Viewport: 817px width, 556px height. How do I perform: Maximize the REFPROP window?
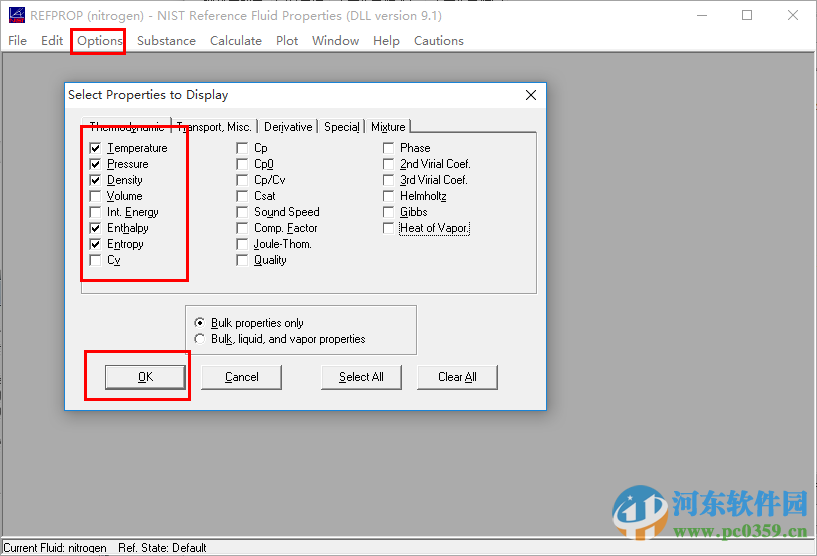pos(747,15)
